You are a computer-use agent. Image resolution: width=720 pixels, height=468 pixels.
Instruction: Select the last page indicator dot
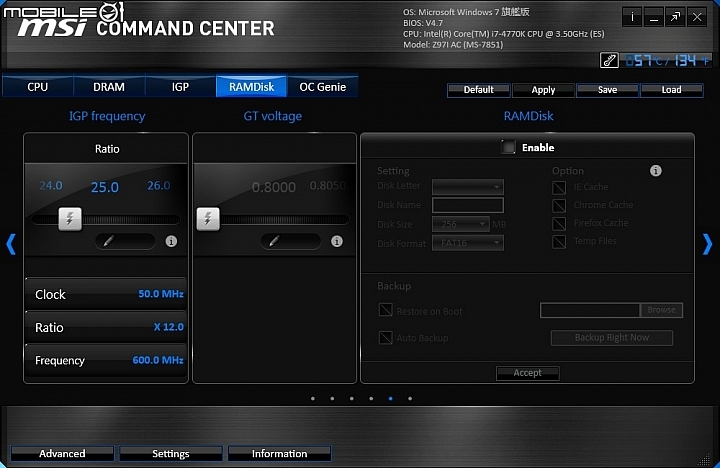click(x=410, y=399)
